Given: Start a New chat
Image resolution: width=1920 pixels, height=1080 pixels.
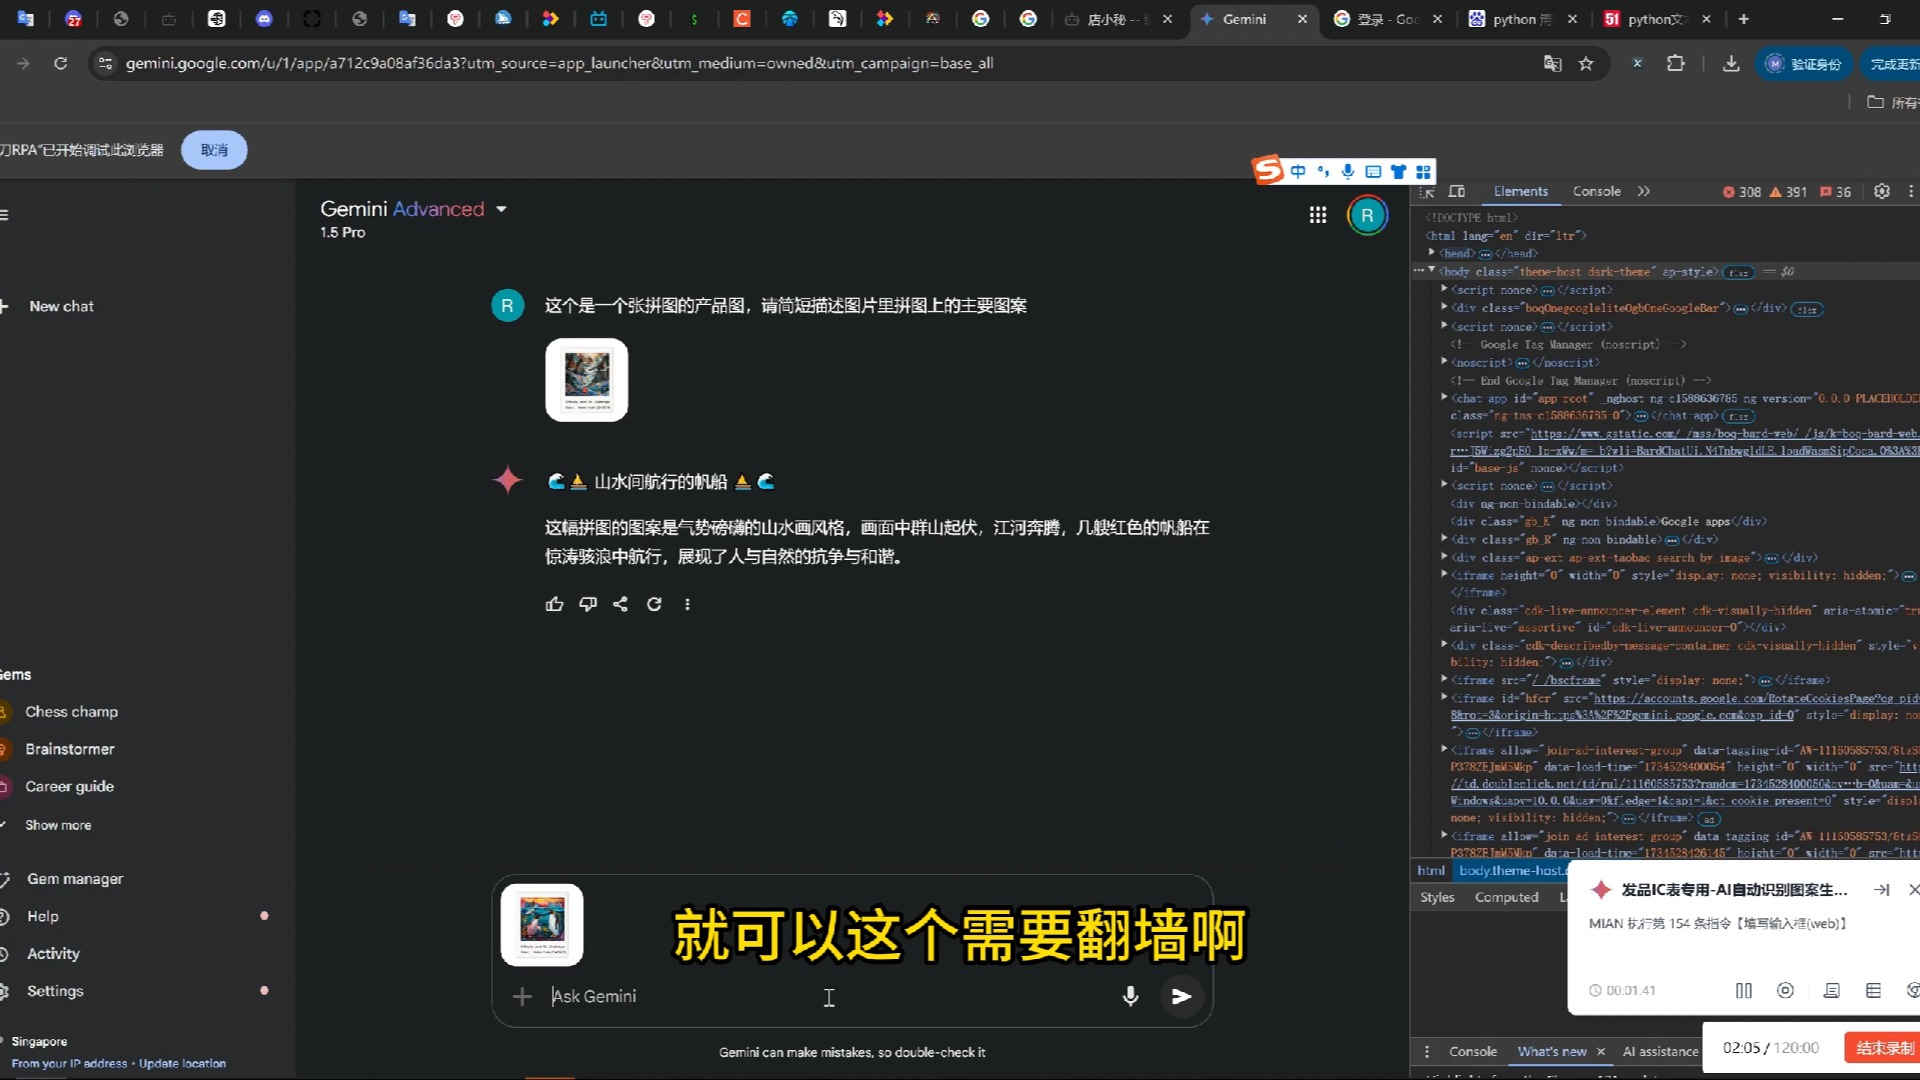Looking at the screenshot, I should coord(61,306).
